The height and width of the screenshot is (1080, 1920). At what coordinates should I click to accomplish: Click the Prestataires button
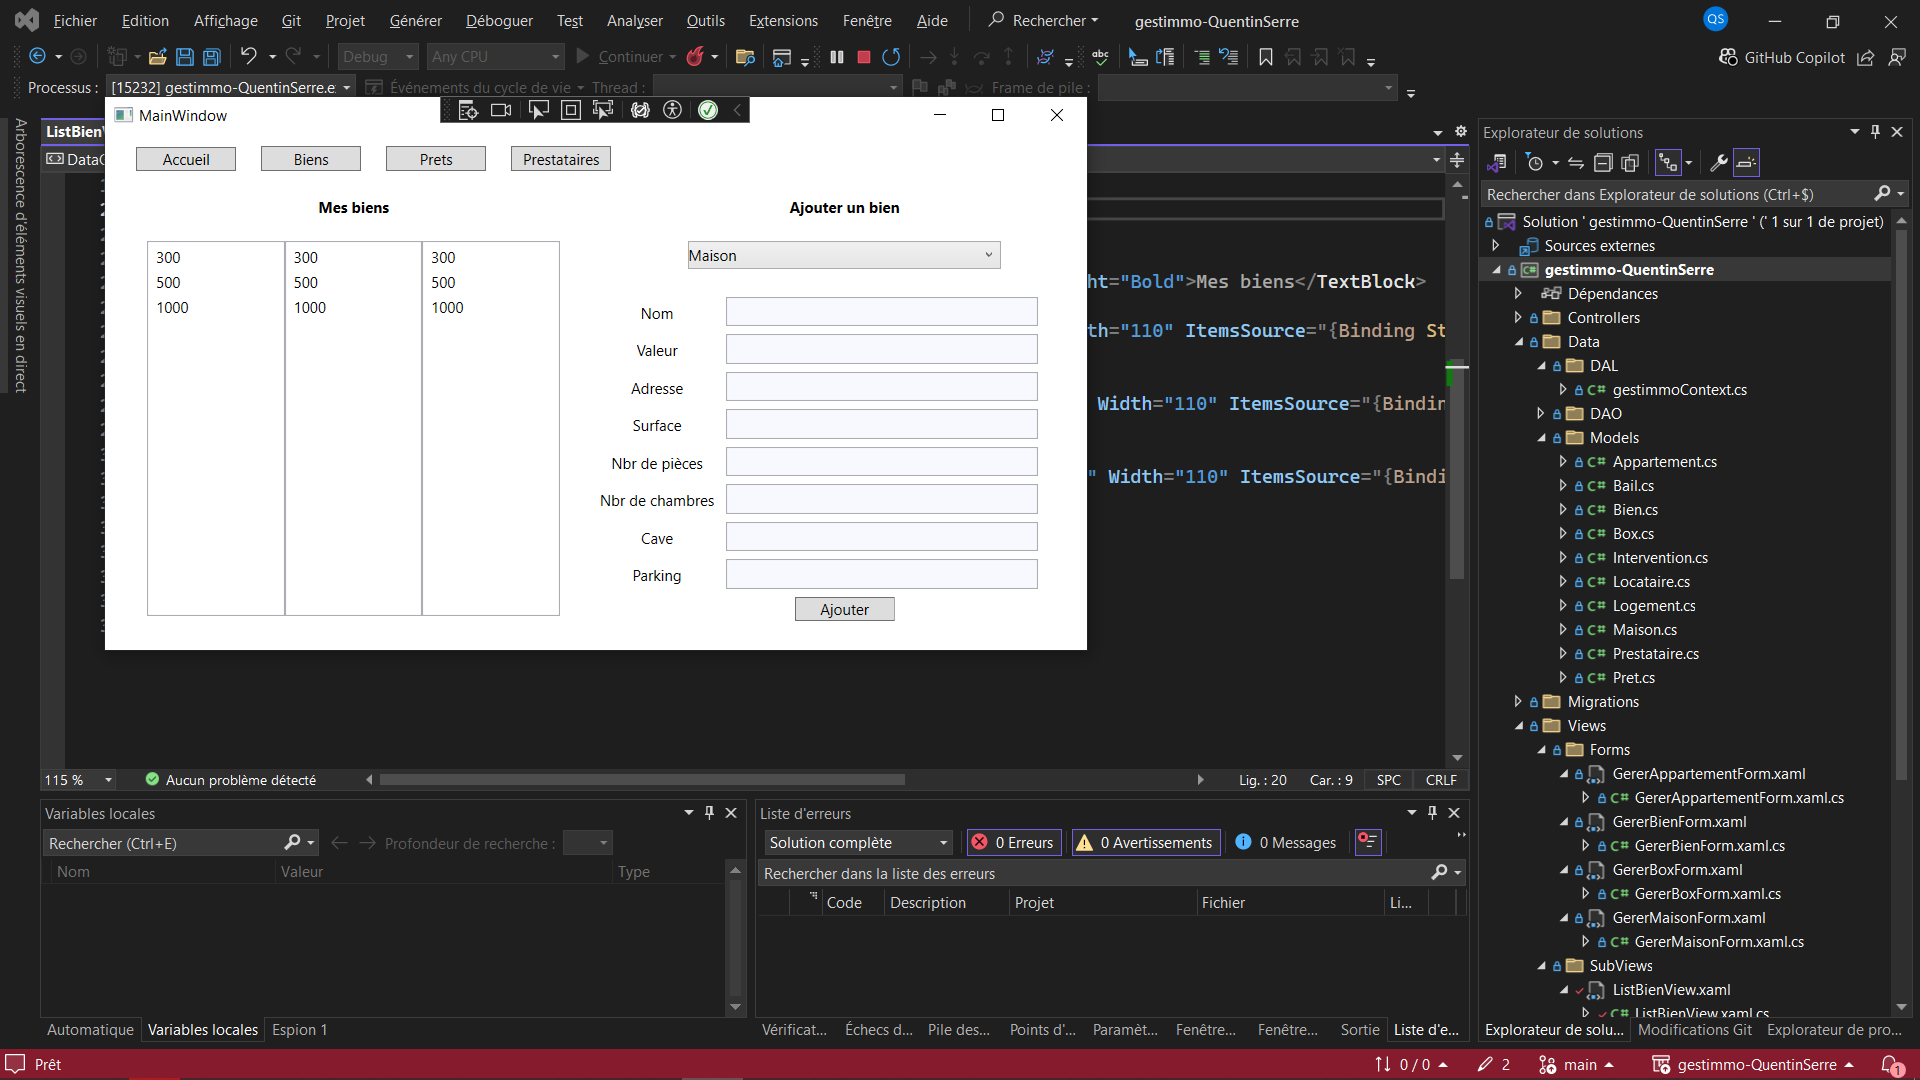click(x=560, y=160)
